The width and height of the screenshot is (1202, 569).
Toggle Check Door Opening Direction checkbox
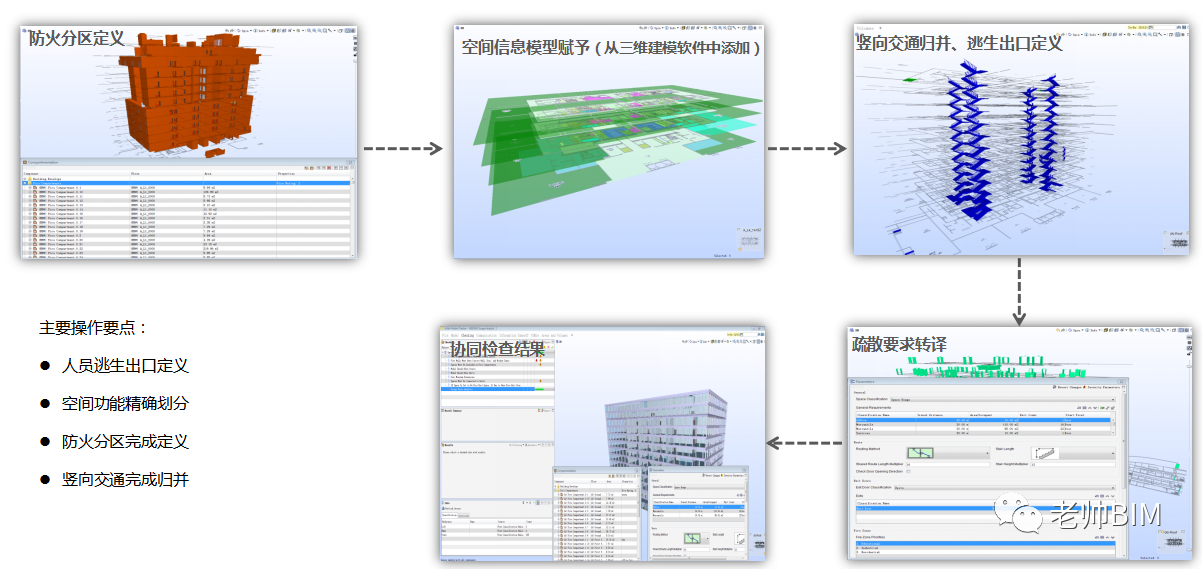click(908, 471)
